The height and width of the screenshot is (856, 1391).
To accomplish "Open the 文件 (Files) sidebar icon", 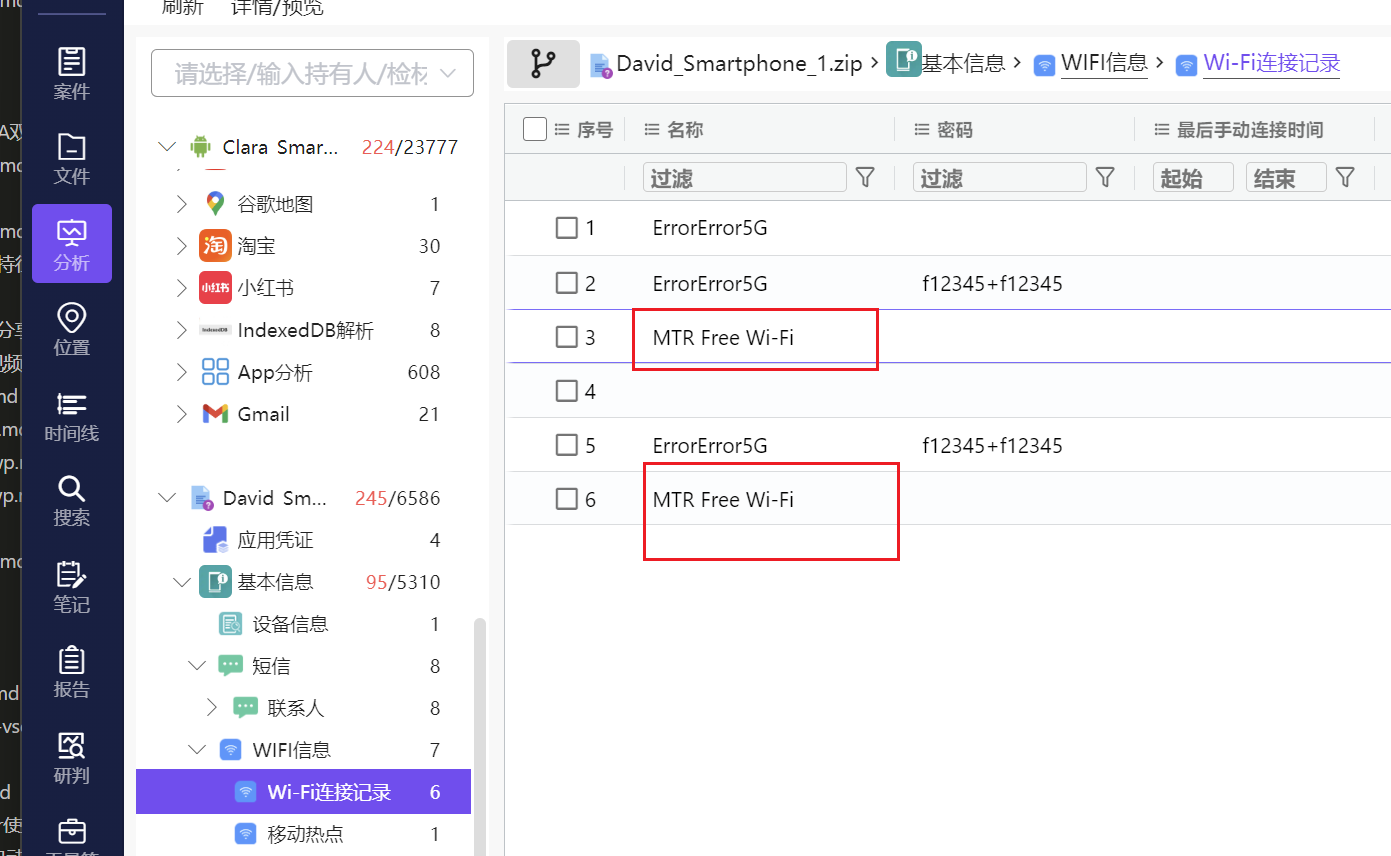I will 71,158.
